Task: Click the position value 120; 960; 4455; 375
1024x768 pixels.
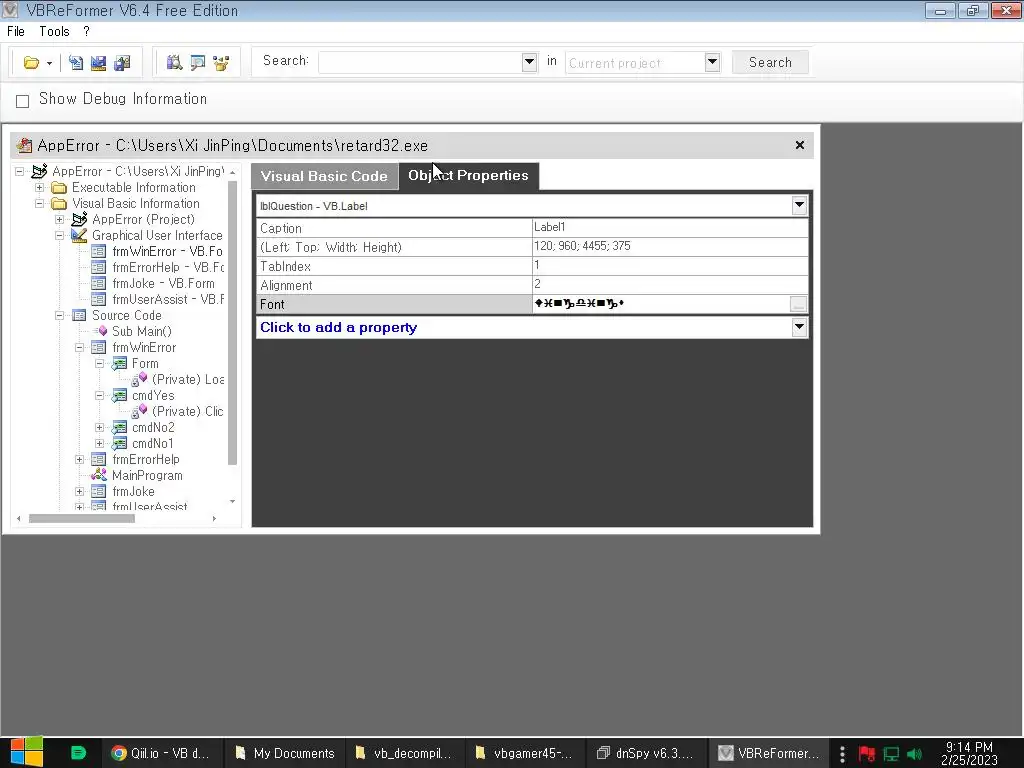Action: [670, 246]
